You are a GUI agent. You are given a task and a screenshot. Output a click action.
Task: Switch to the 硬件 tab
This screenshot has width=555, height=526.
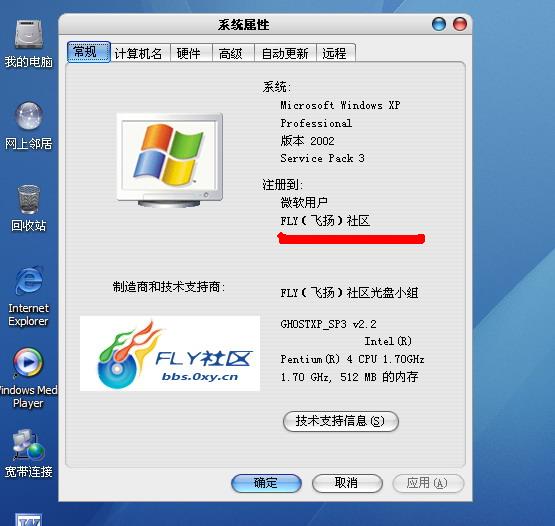click(189, 53)
